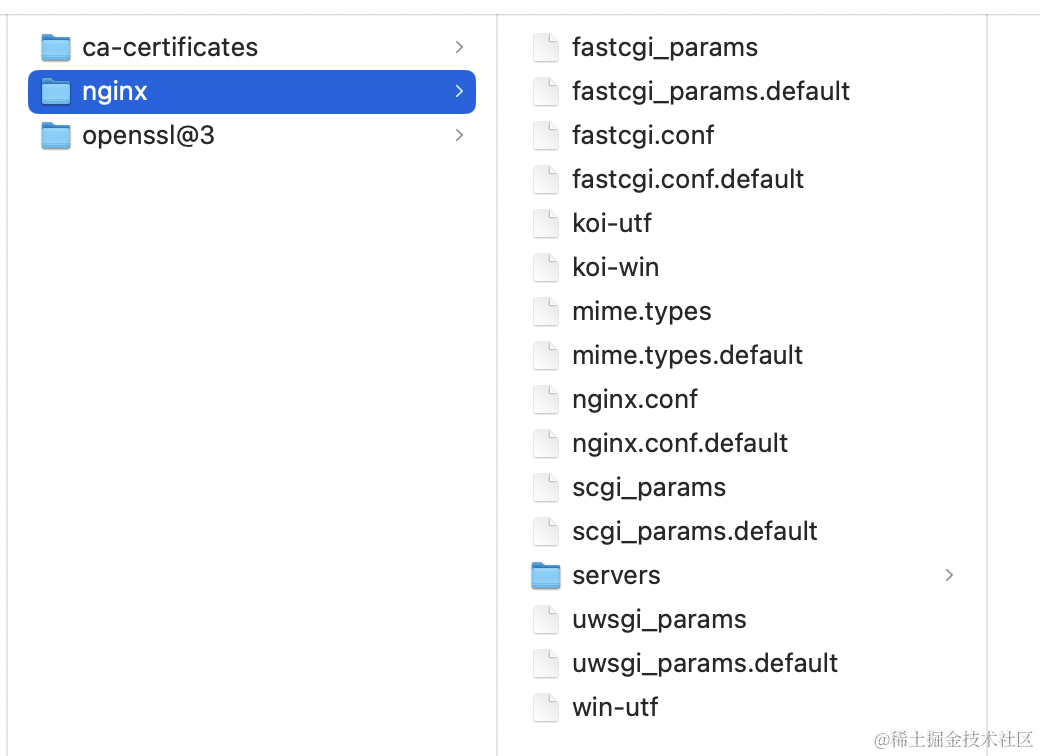Image resolution: width=1040 pixels, height=756 pixels.
Task: Click the nginx folder icon
Action: (56, 92)
